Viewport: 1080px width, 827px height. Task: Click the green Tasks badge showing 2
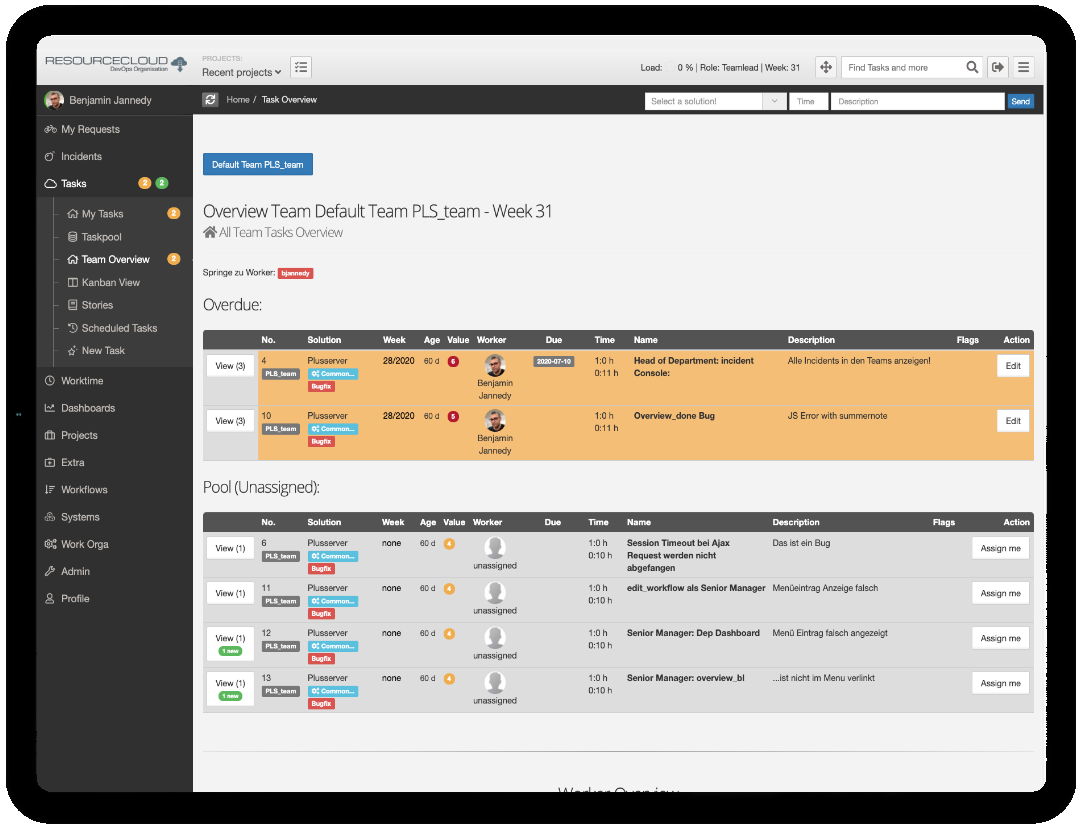coord(162,183)
